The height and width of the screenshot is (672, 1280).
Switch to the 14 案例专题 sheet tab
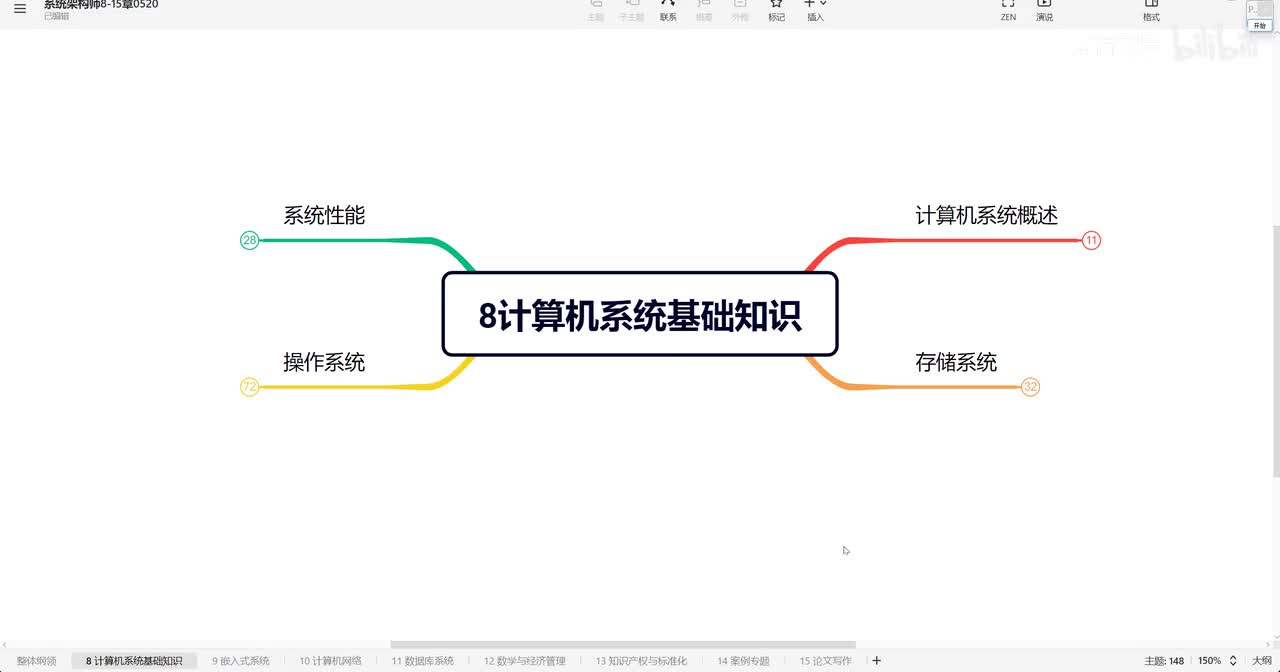tap(744, 661)
